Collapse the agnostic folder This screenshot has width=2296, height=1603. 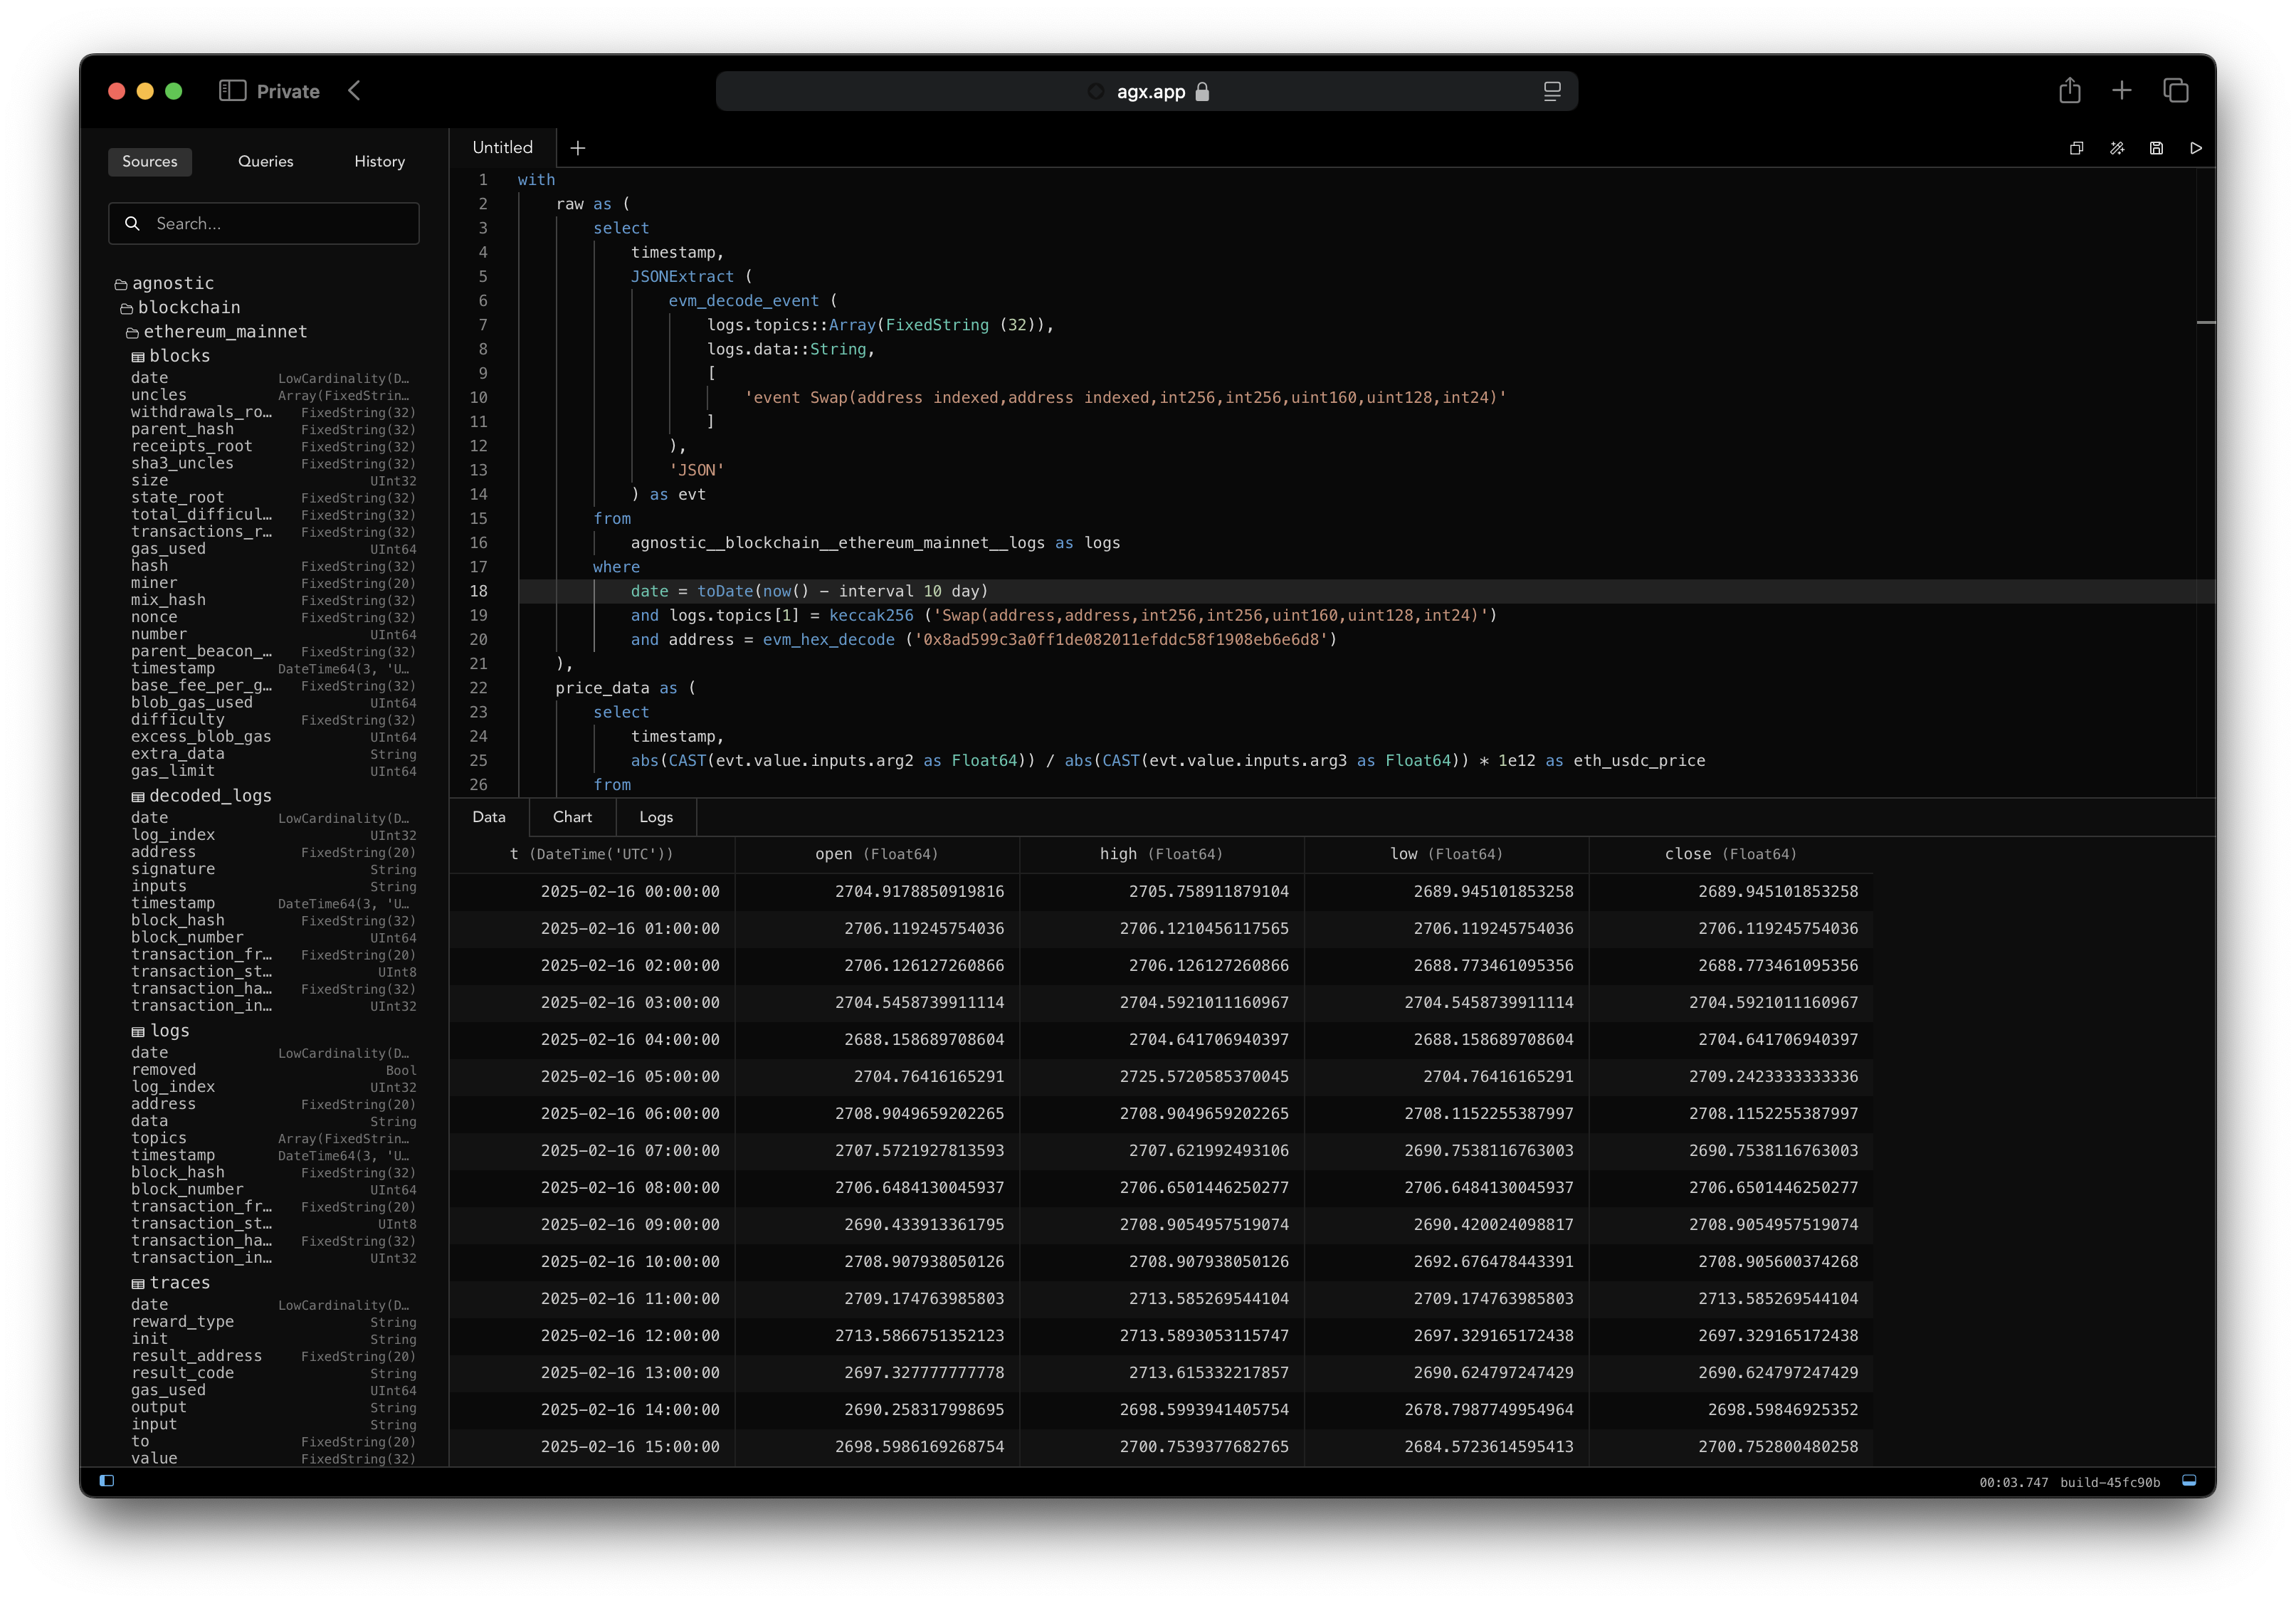click(x=172, y=284)
